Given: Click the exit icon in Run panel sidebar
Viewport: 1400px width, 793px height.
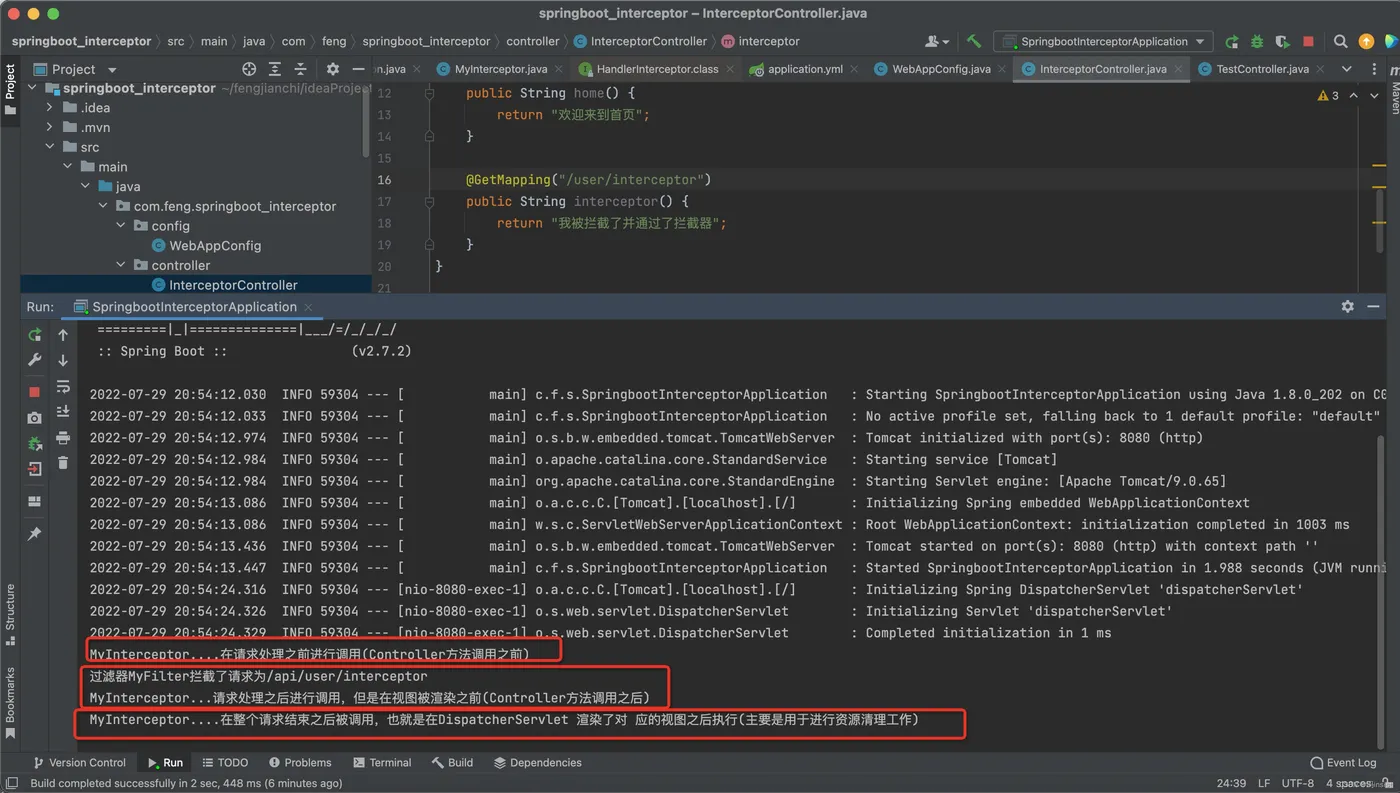Looking at the screenshot, I should point(35,468).
